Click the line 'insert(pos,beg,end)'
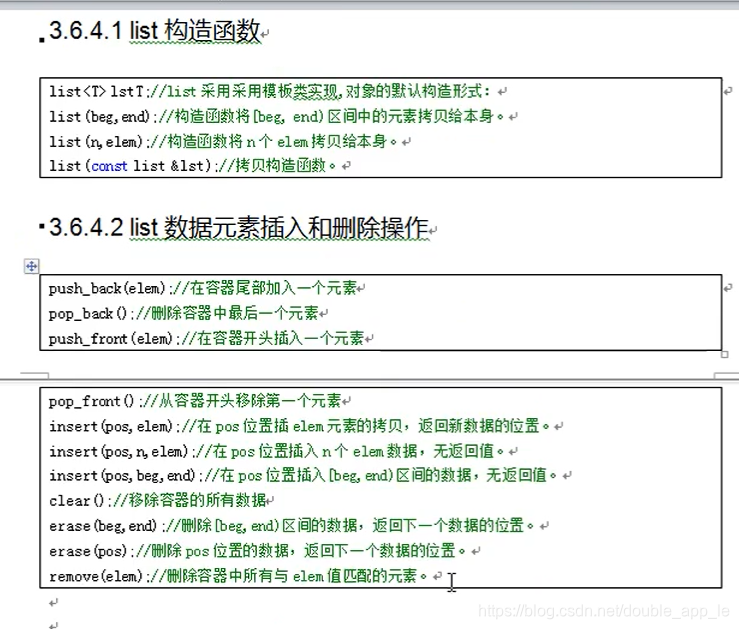The height and width of the screenshot is (629, 739). tap(303, 475)
